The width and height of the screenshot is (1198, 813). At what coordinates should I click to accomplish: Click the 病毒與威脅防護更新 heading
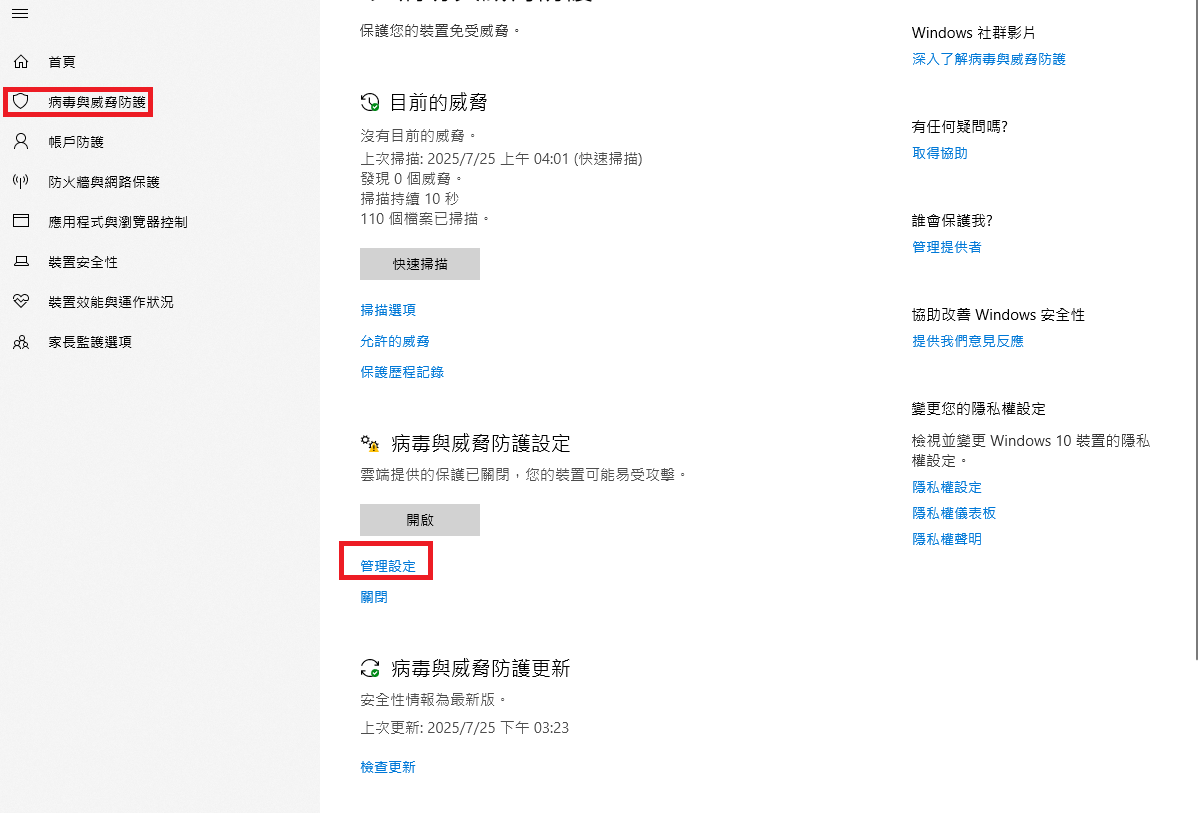pyautogui.click(x=481, y=669)
